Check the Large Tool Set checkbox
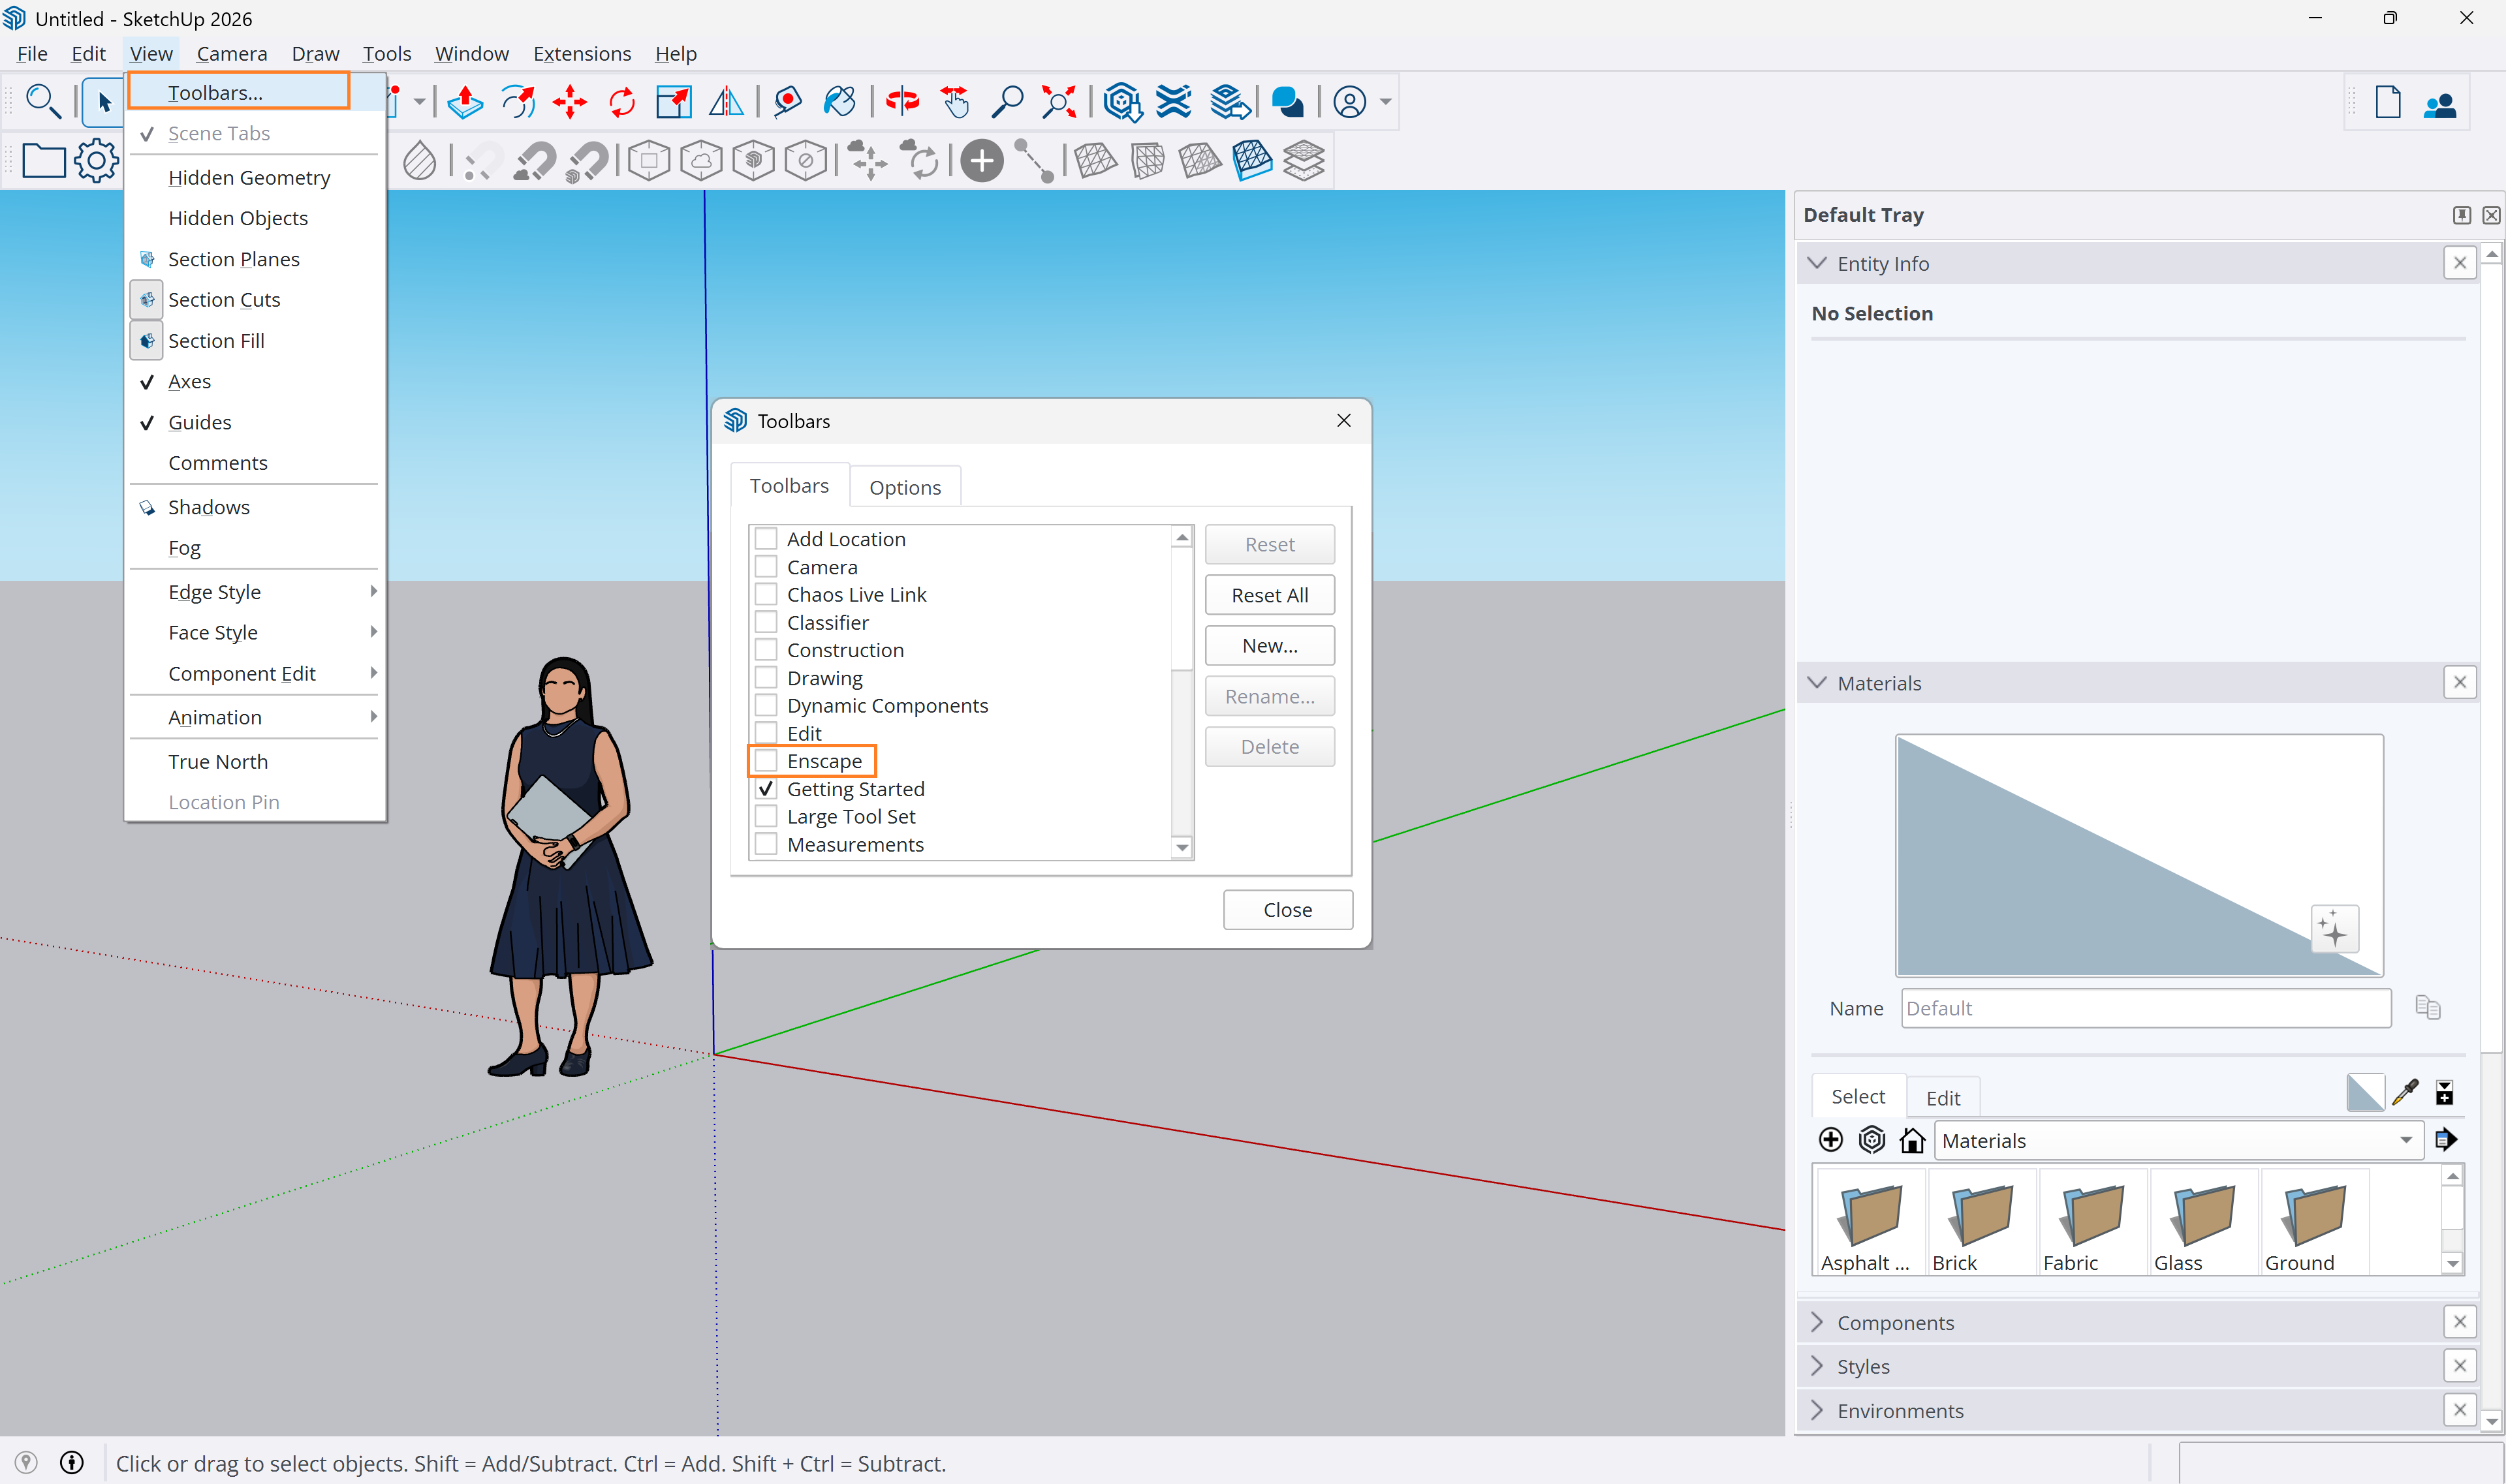The image size is (2506, 1484). coord(766,817)
